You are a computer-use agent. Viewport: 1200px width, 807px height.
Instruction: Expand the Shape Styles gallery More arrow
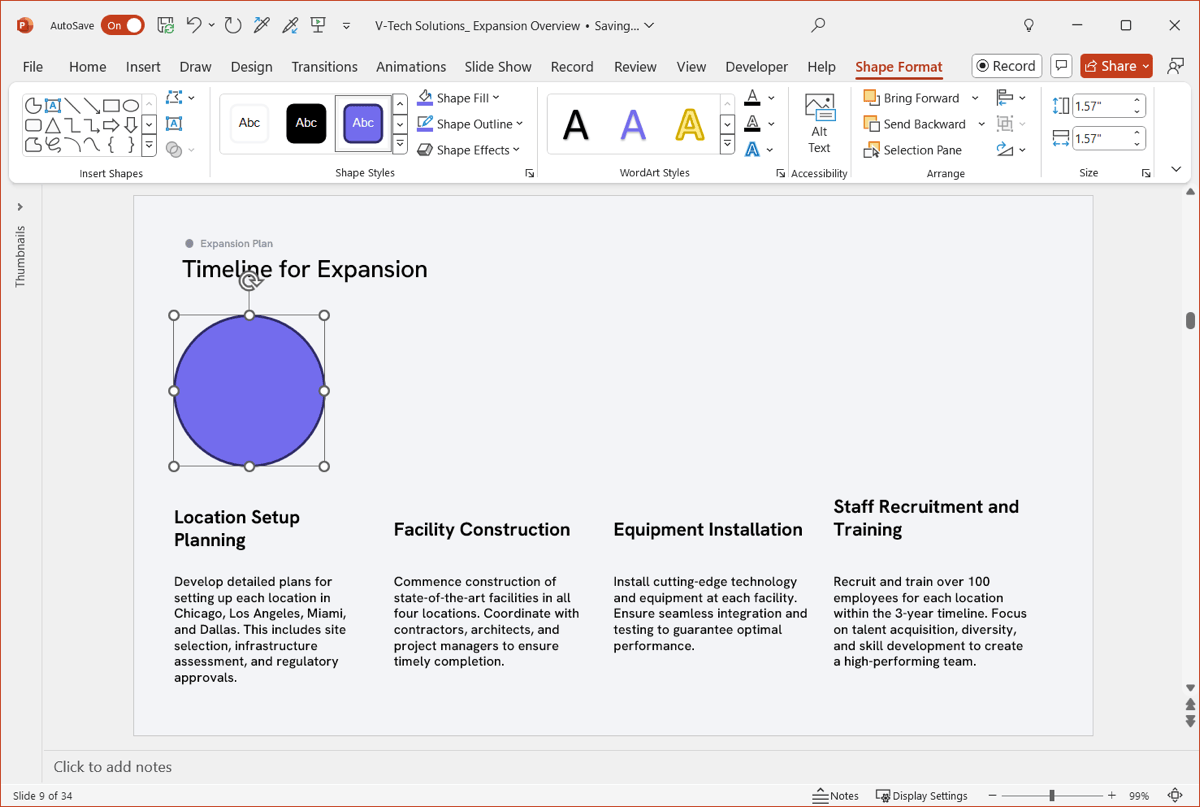pyautogui.click(x=400, y=146)
